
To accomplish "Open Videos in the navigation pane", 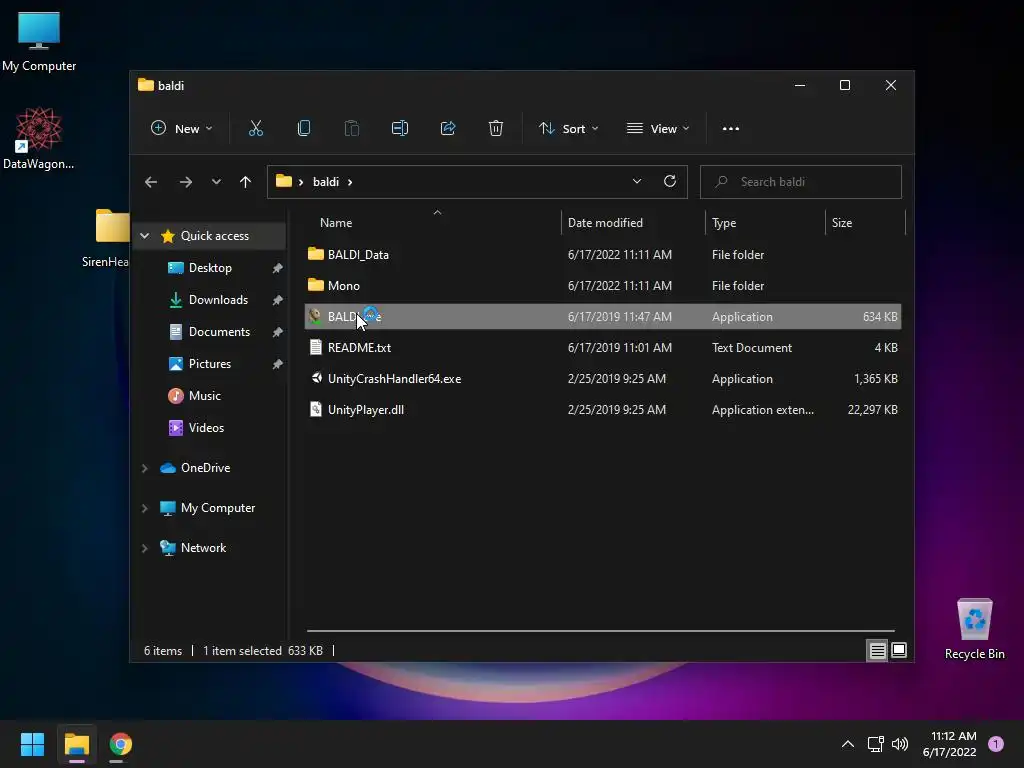I will [206, 428].
